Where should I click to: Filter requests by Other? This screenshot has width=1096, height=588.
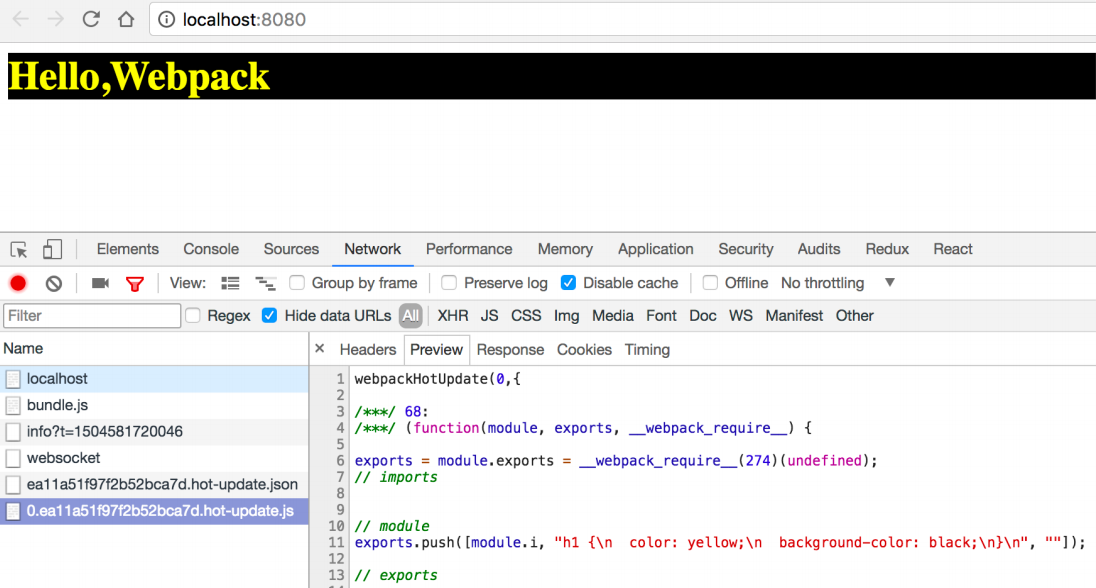pos(854,315)
